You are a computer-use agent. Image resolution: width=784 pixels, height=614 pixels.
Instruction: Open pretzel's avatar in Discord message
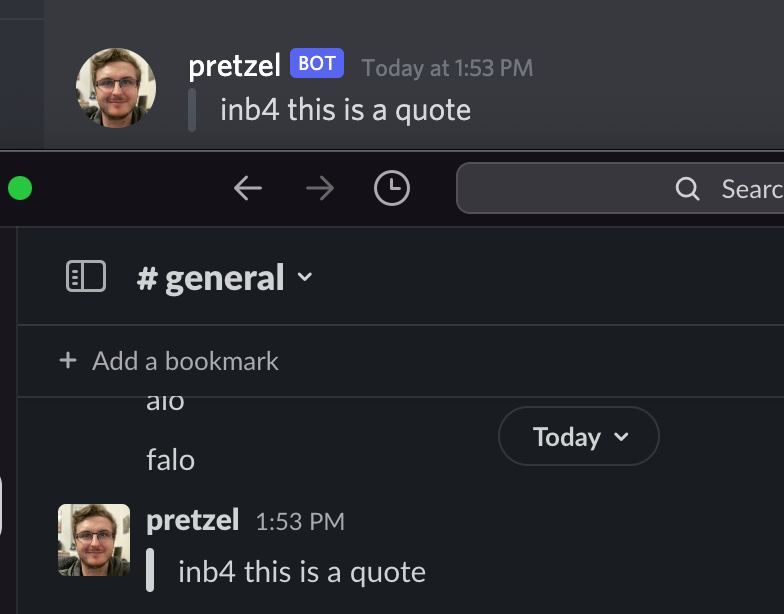pyautogui.click(x=116, y=88)
